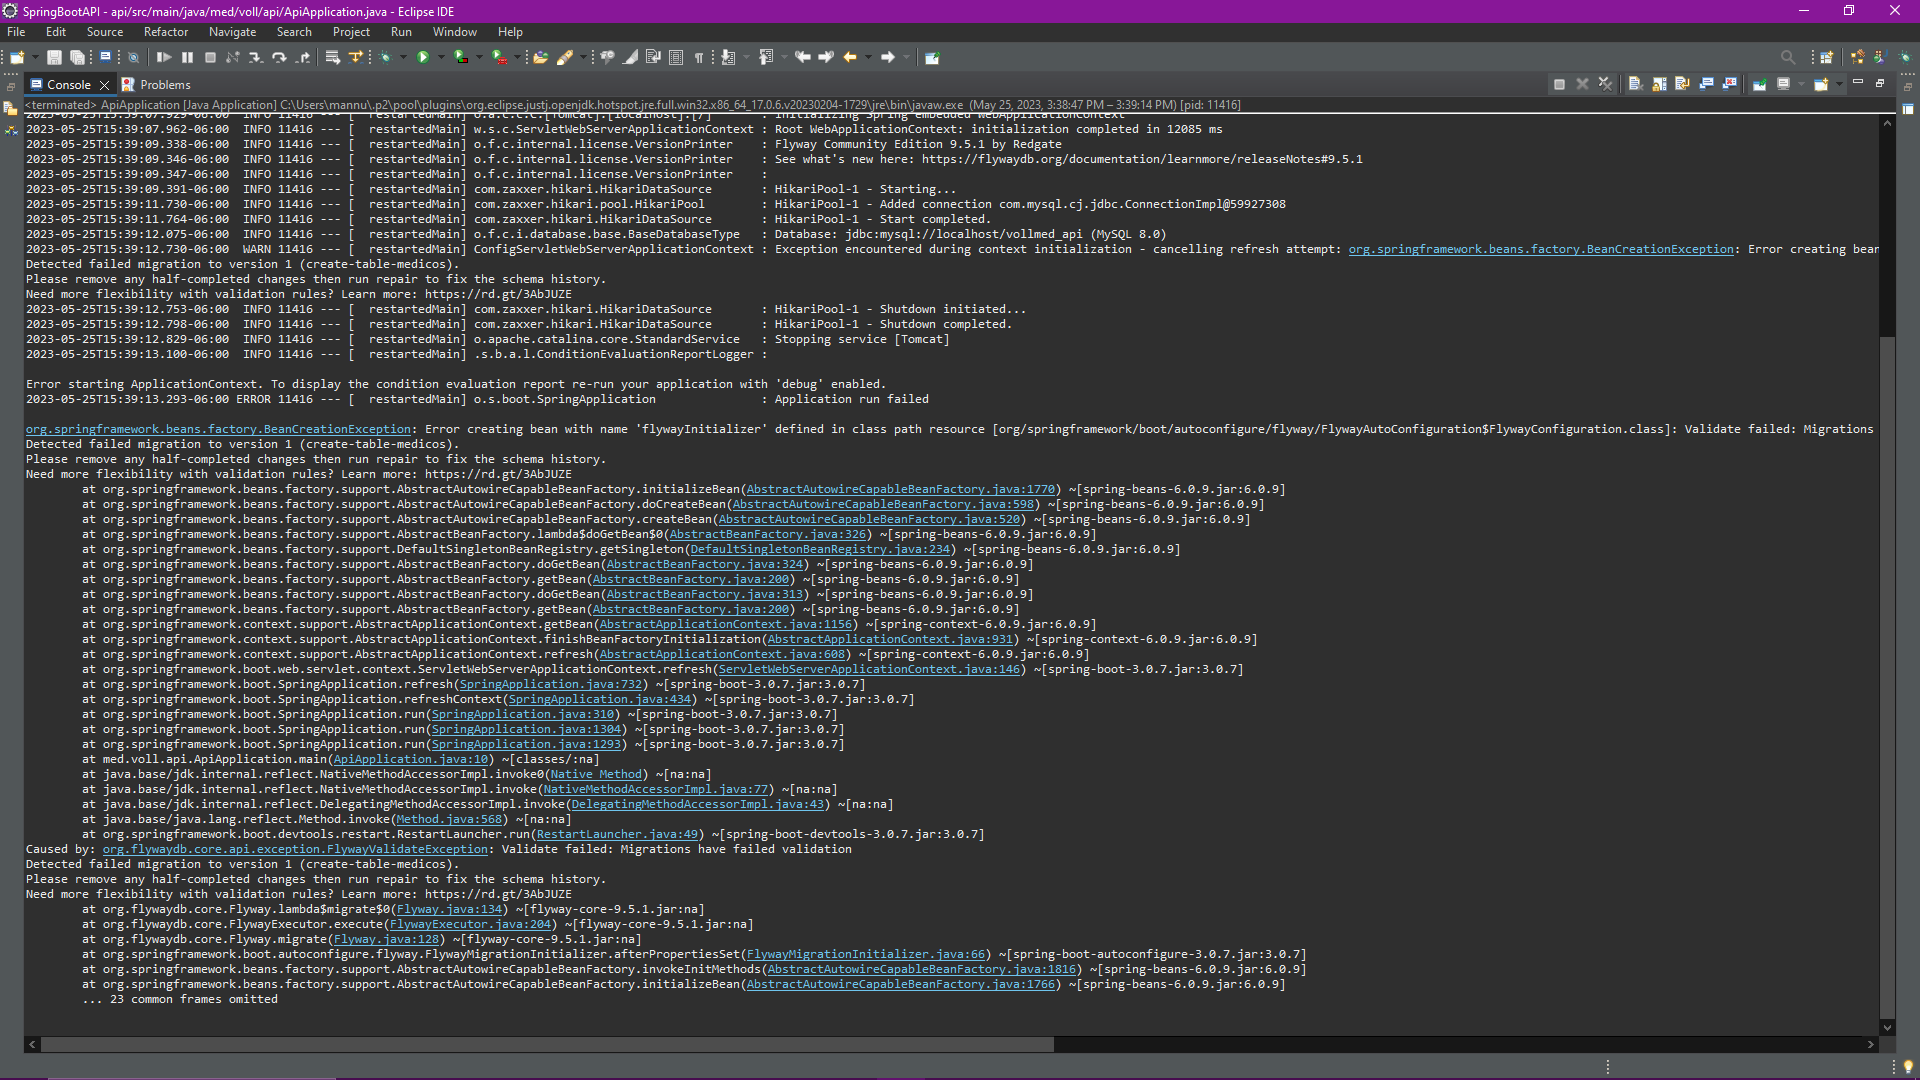The image size is (1920, 1080).
Task: Click the Drop to Frame icon
Action: 332,57
